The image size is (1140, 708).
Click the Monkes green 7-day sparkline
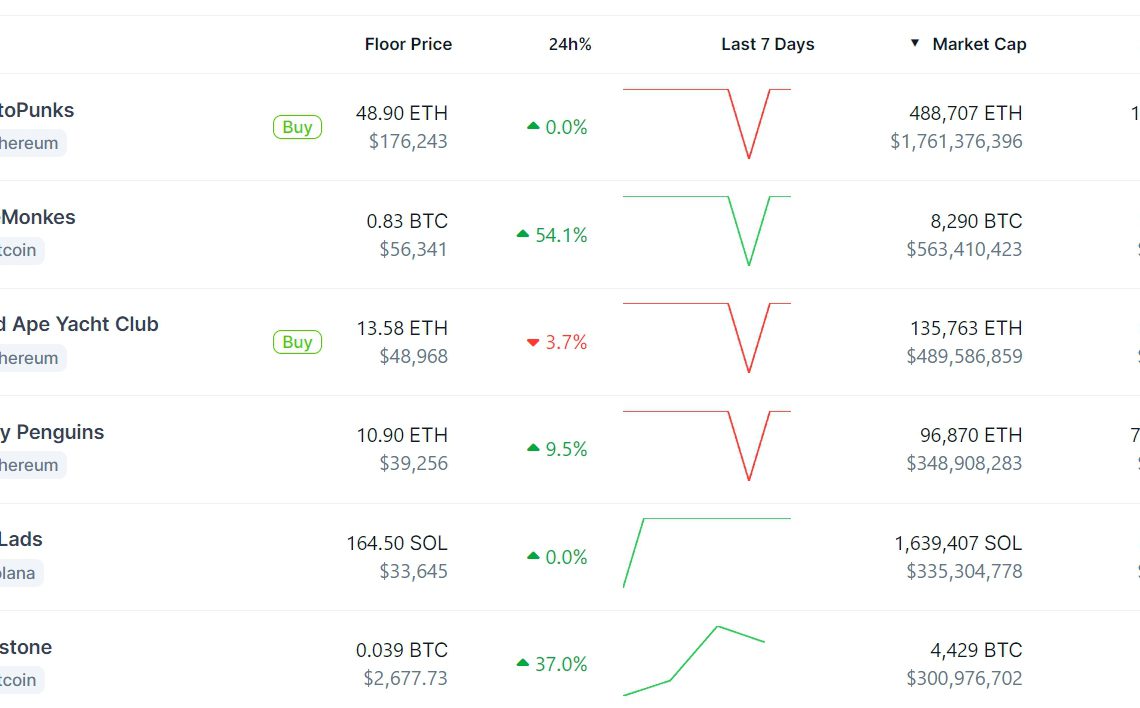706,231
